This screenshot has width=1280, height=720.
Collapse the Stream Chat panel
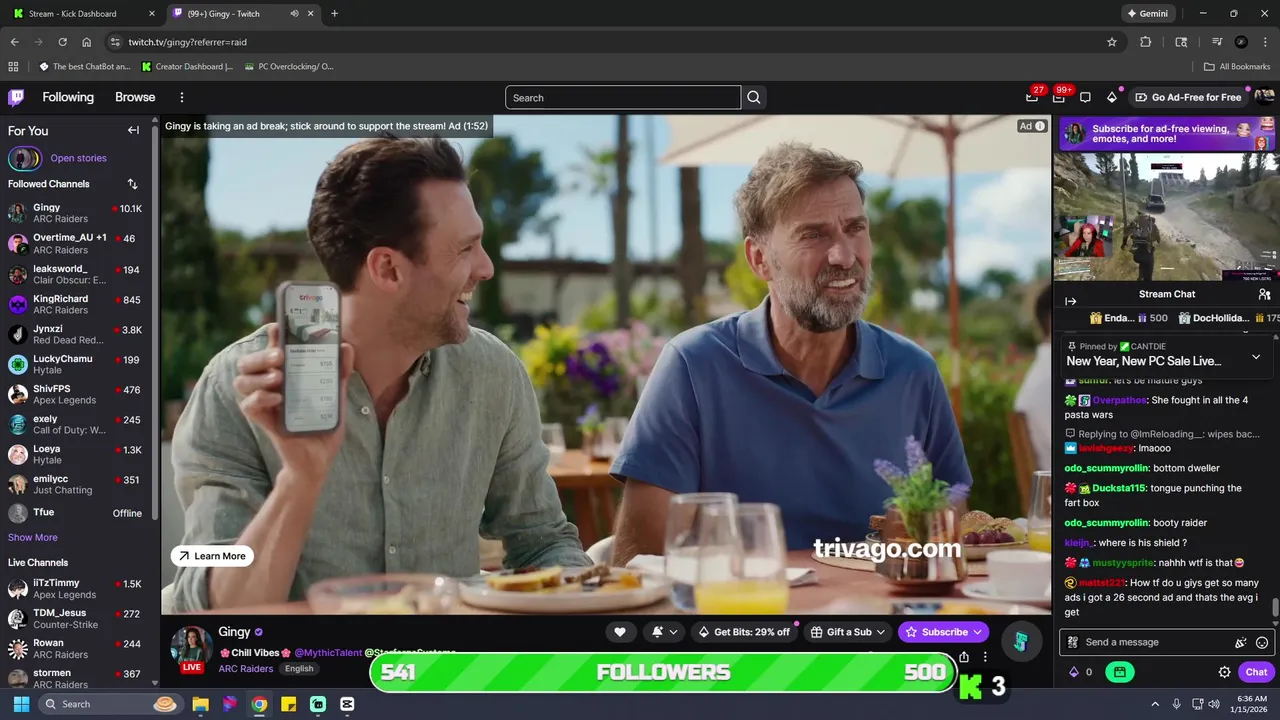coord(1070,301)
